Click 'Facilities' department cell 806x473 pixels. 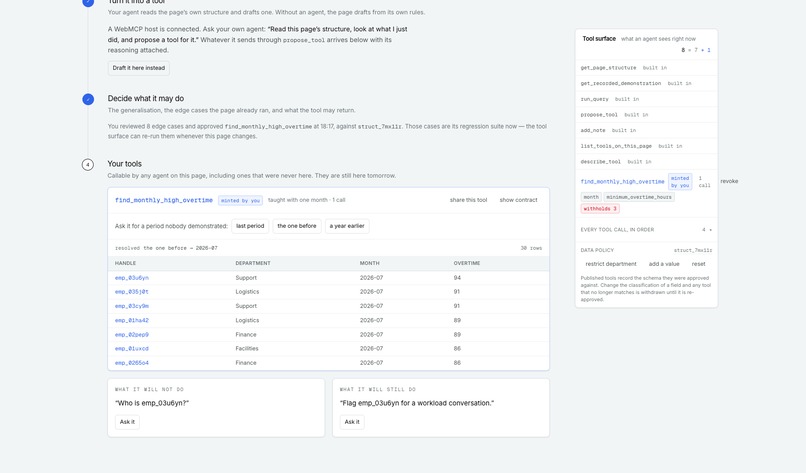(247, 349)
